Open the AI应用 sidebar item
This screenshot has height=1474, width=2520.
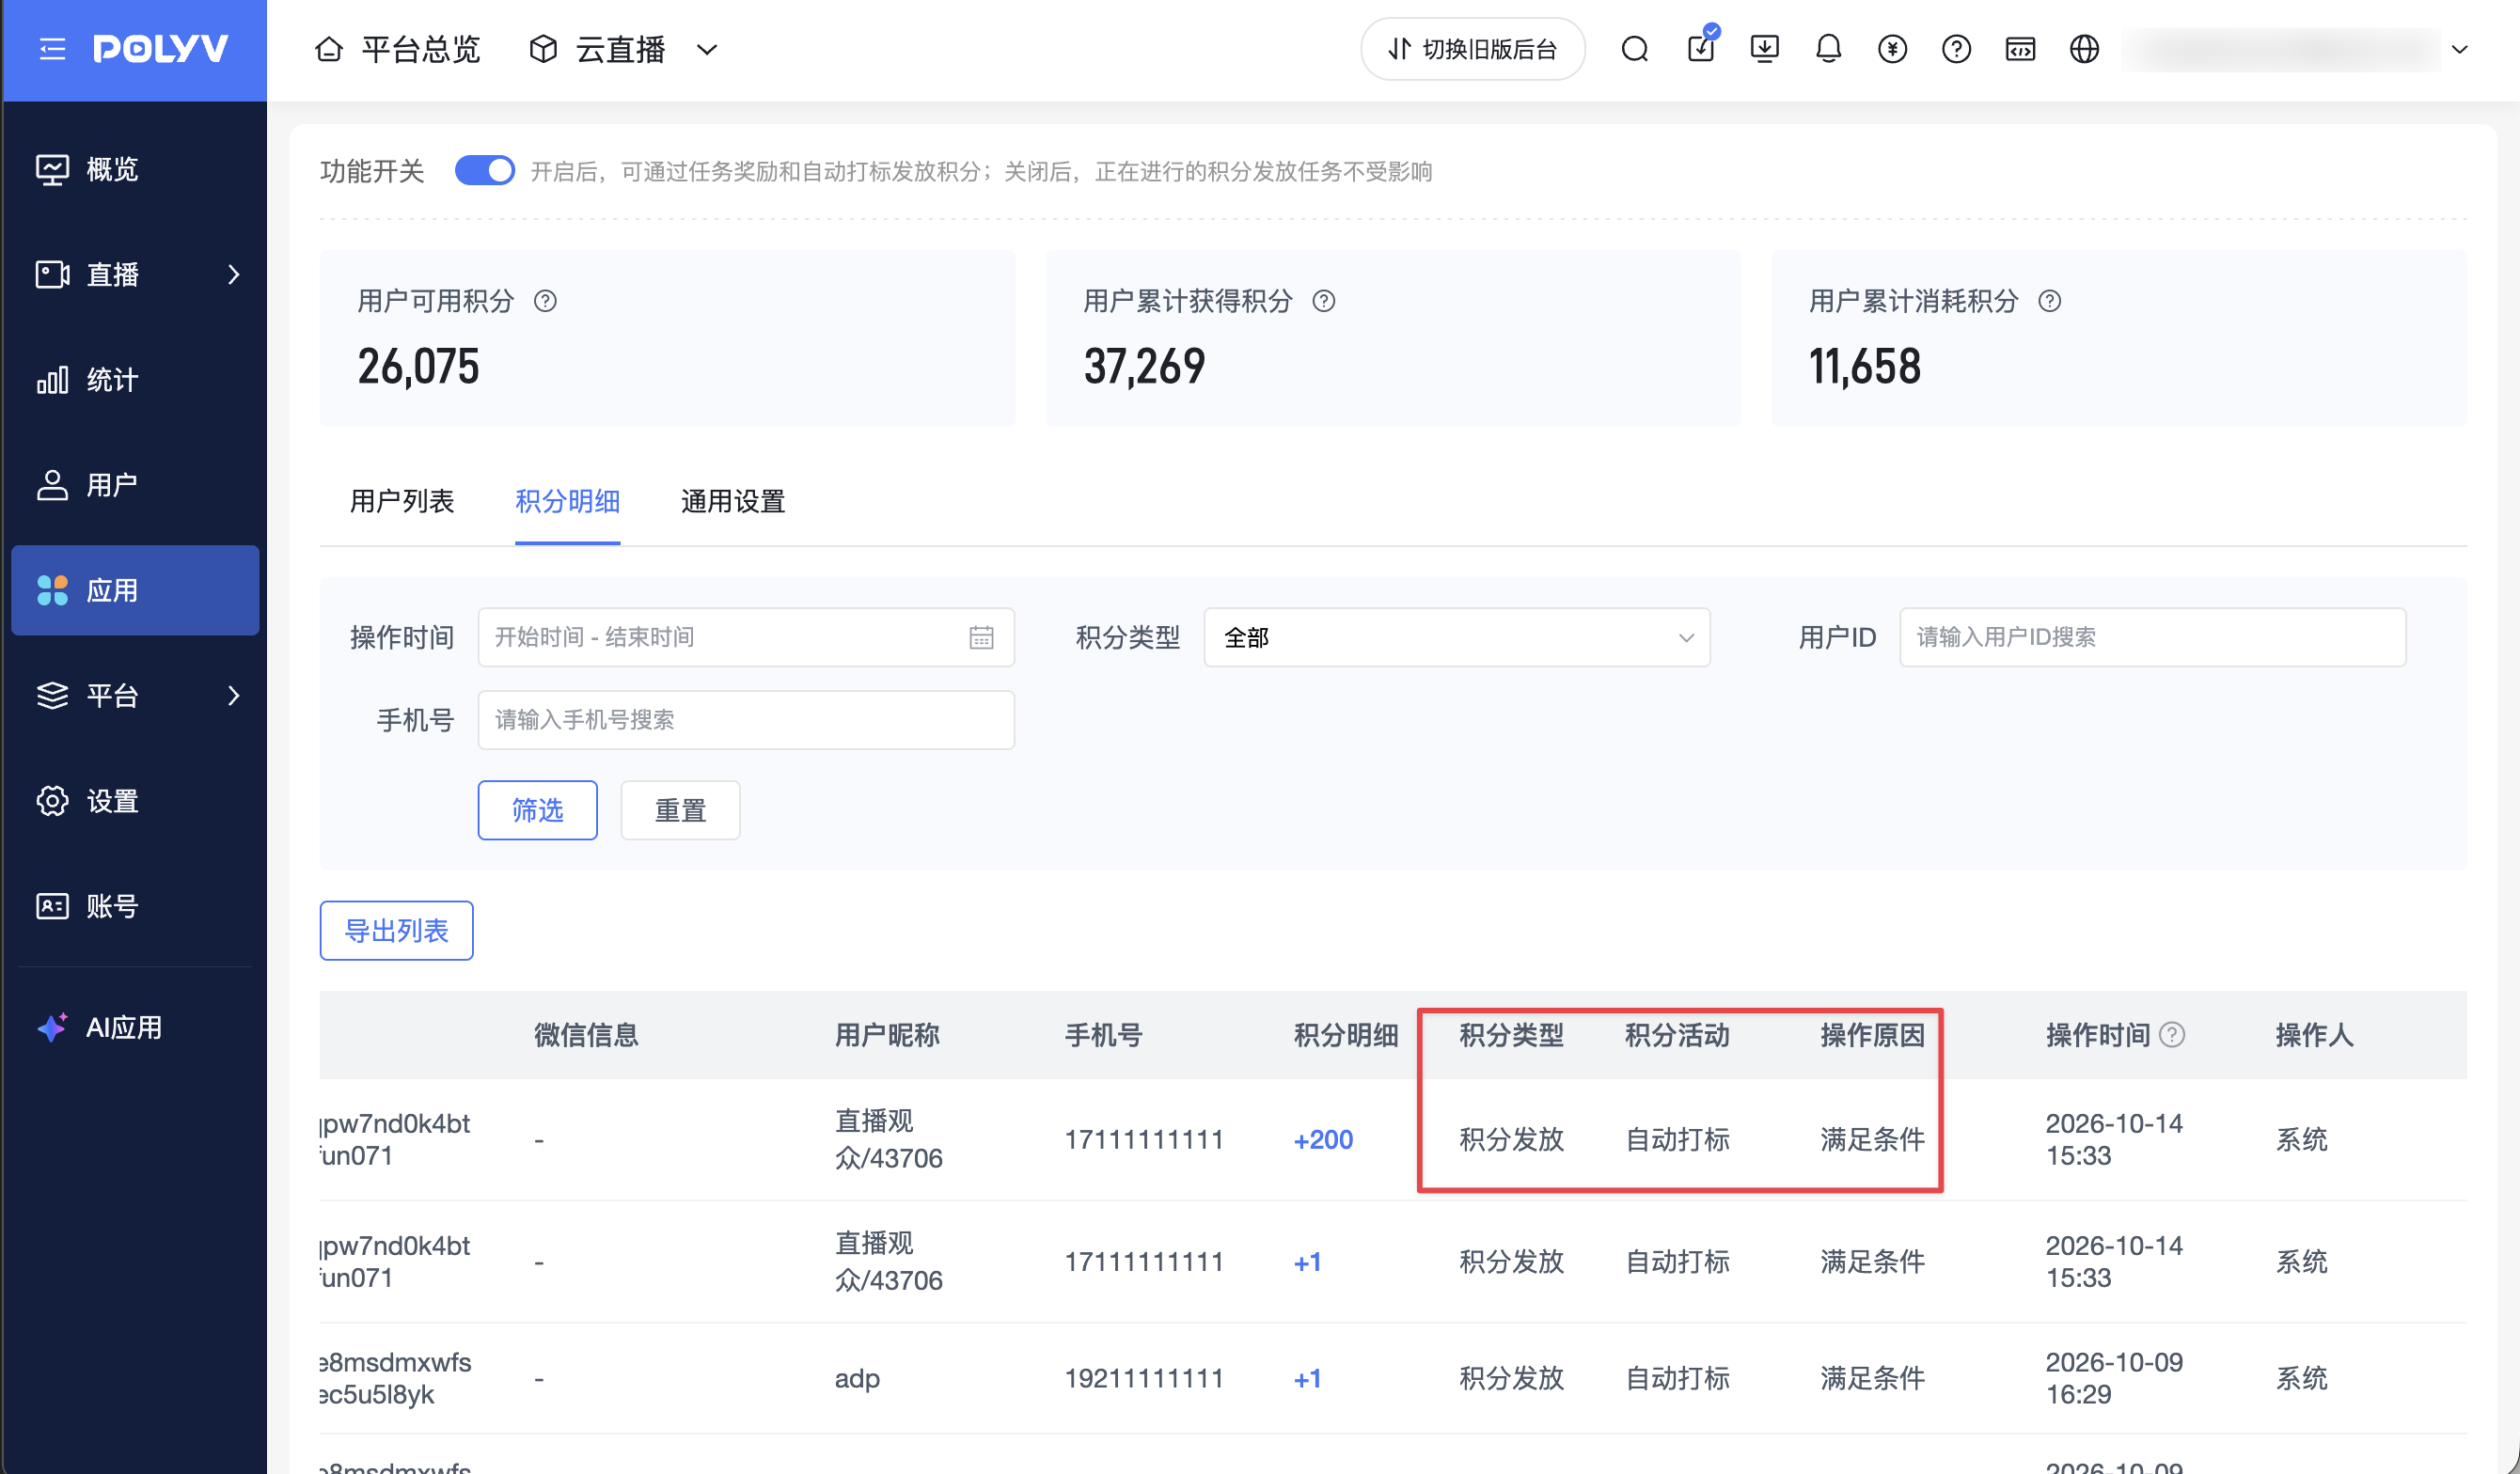(x=135, y=1027)
